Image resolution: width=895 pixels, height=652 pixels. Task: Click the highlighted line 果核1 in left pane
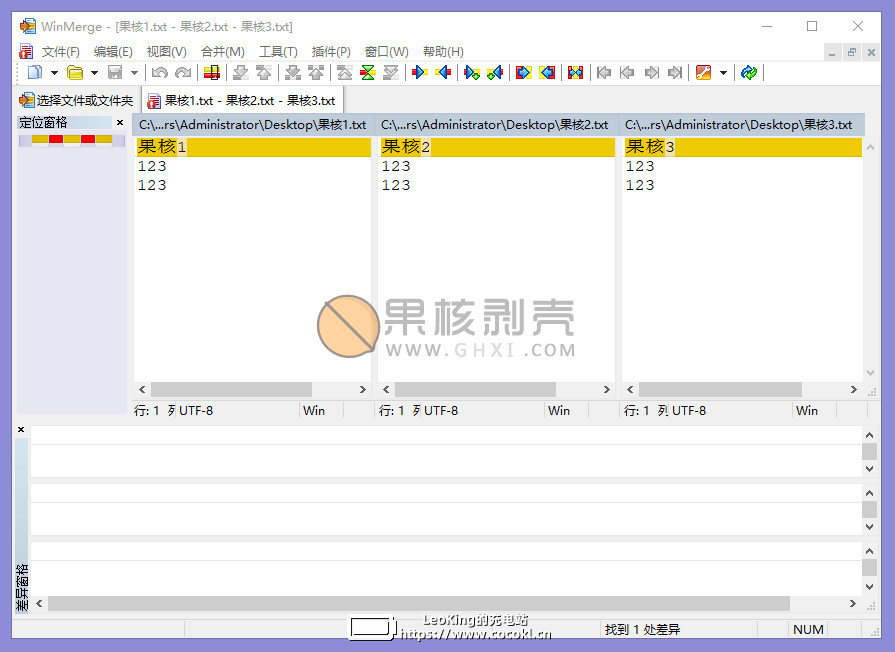[253, 147]
